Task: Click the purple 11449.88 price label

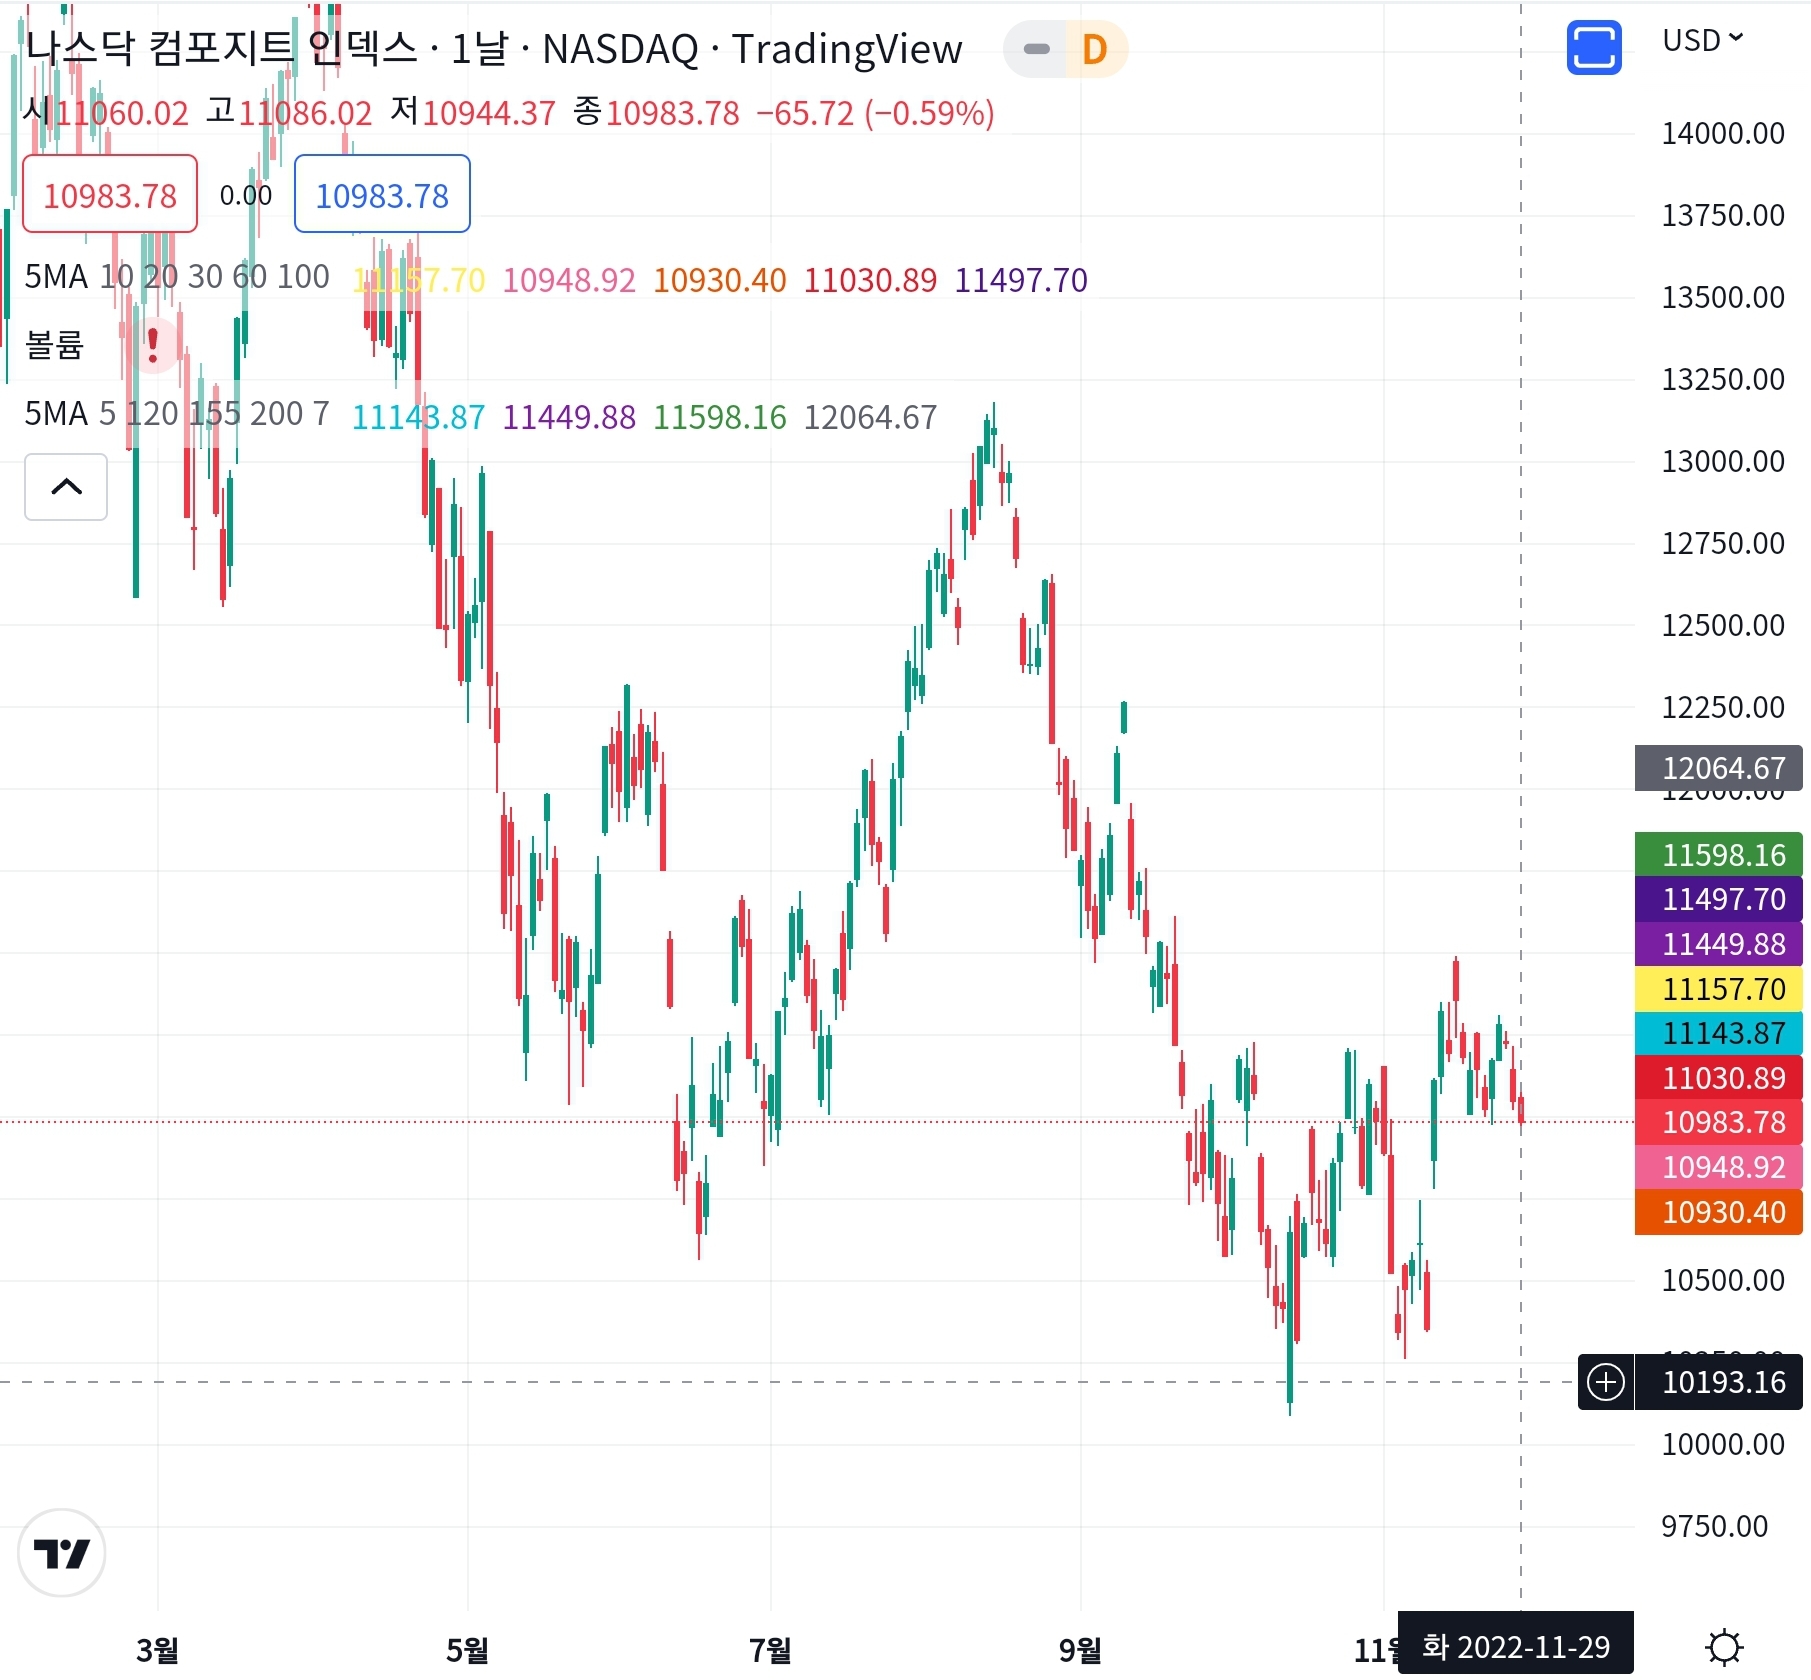Action: [1718, 944]
